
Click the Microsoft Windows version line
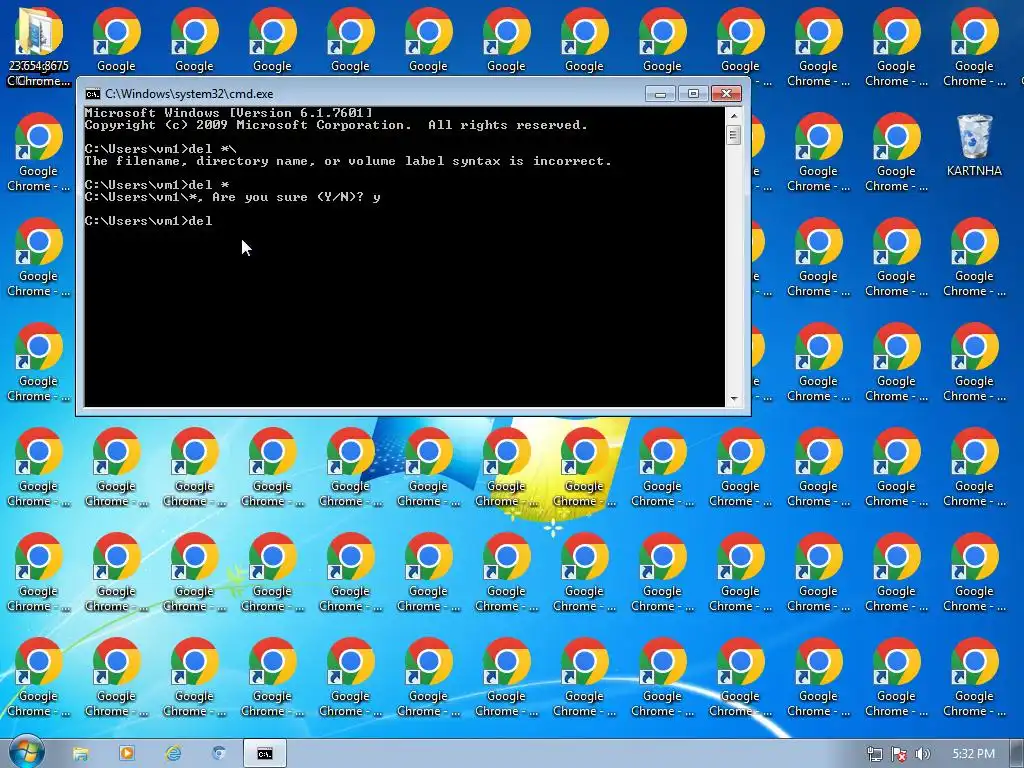coord(229,113)
